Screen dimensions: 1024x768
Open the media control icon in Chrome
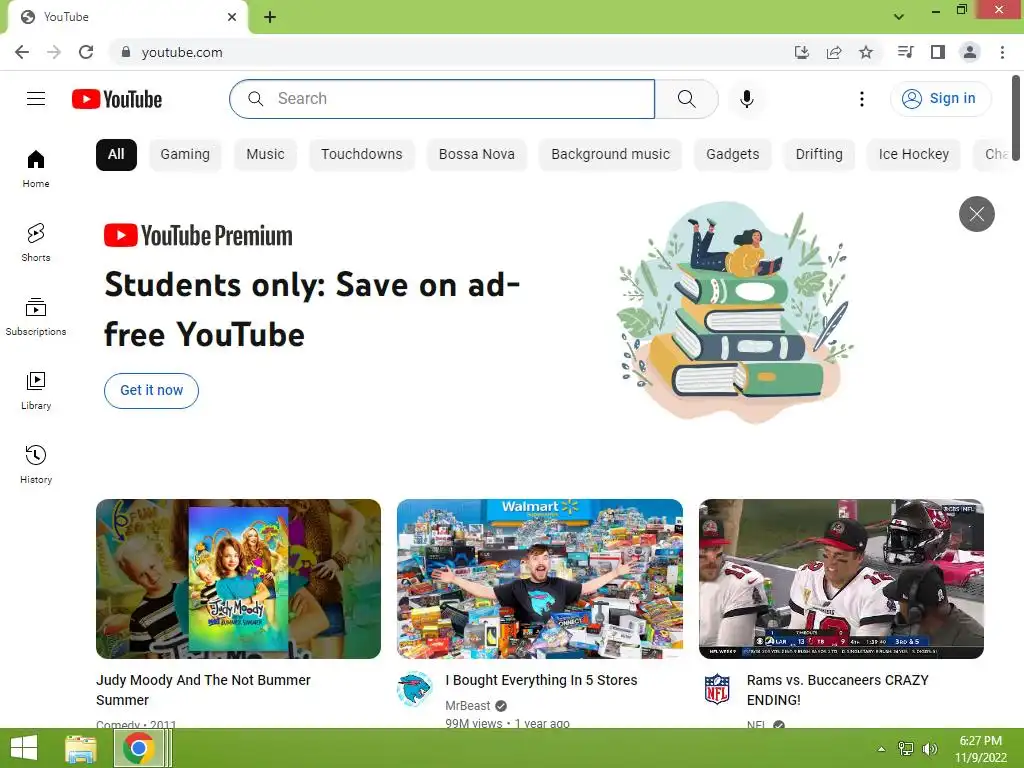[905, 52]
